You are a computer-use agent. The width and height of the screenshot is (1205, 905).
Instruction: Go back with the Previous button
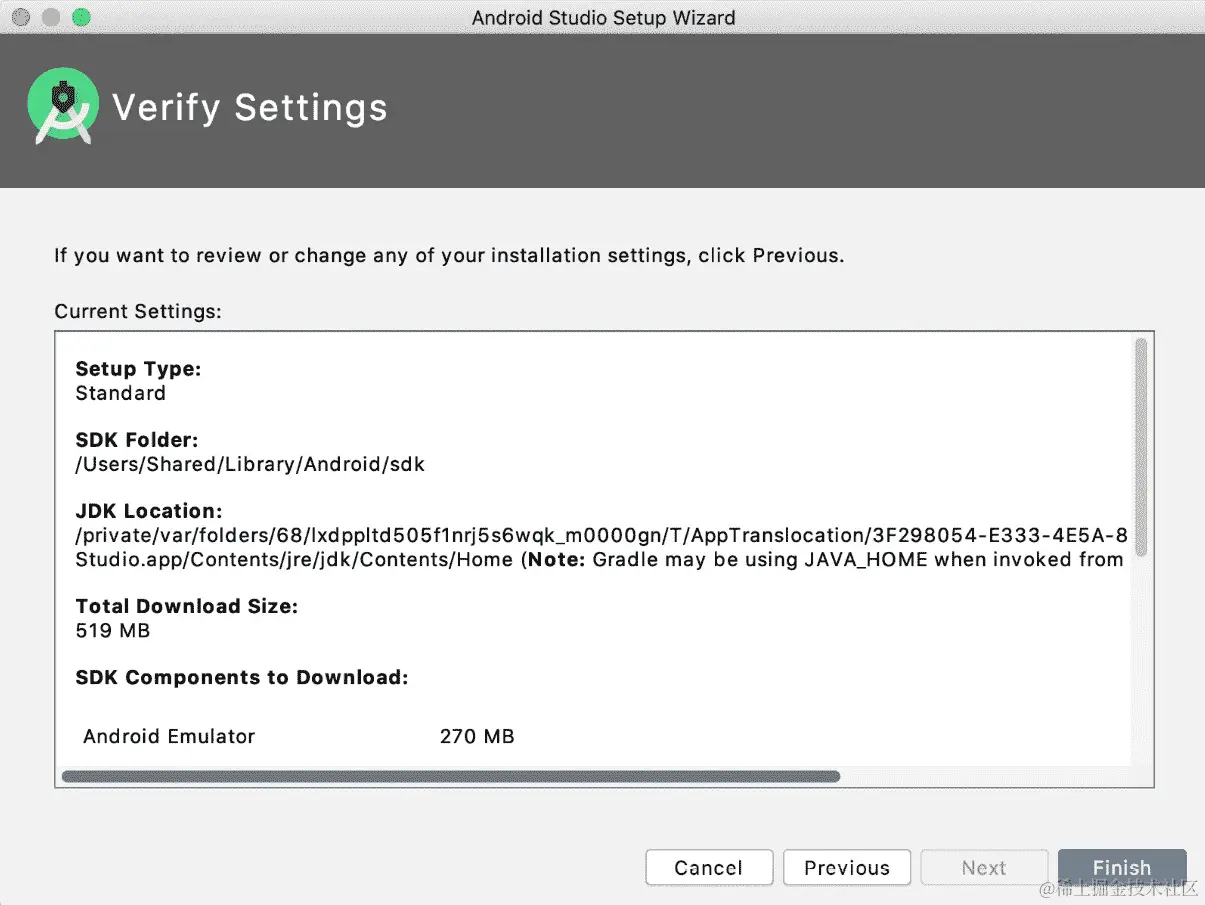point(847,867)
